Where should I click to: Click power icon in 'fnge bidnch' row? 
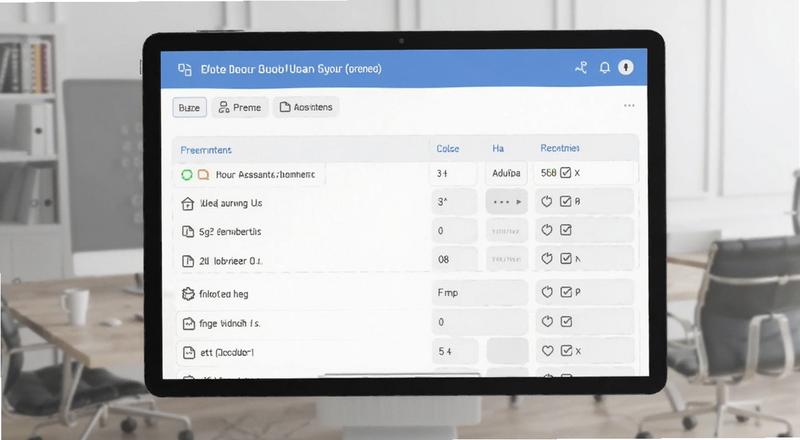pyautogui.click(x=547, y=322)
